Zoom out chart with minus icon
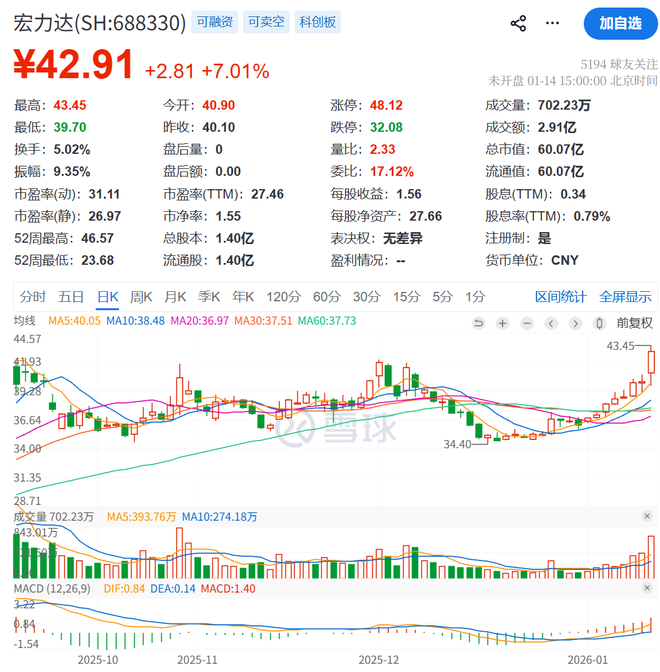Viewport: 660px width, 672px height. 526,323
